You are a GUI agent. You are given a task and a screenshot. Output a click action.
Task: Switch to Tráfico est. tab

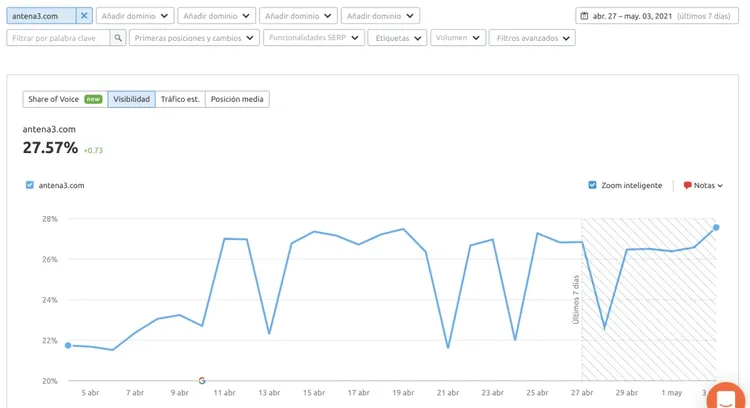(x=180, y=99)
